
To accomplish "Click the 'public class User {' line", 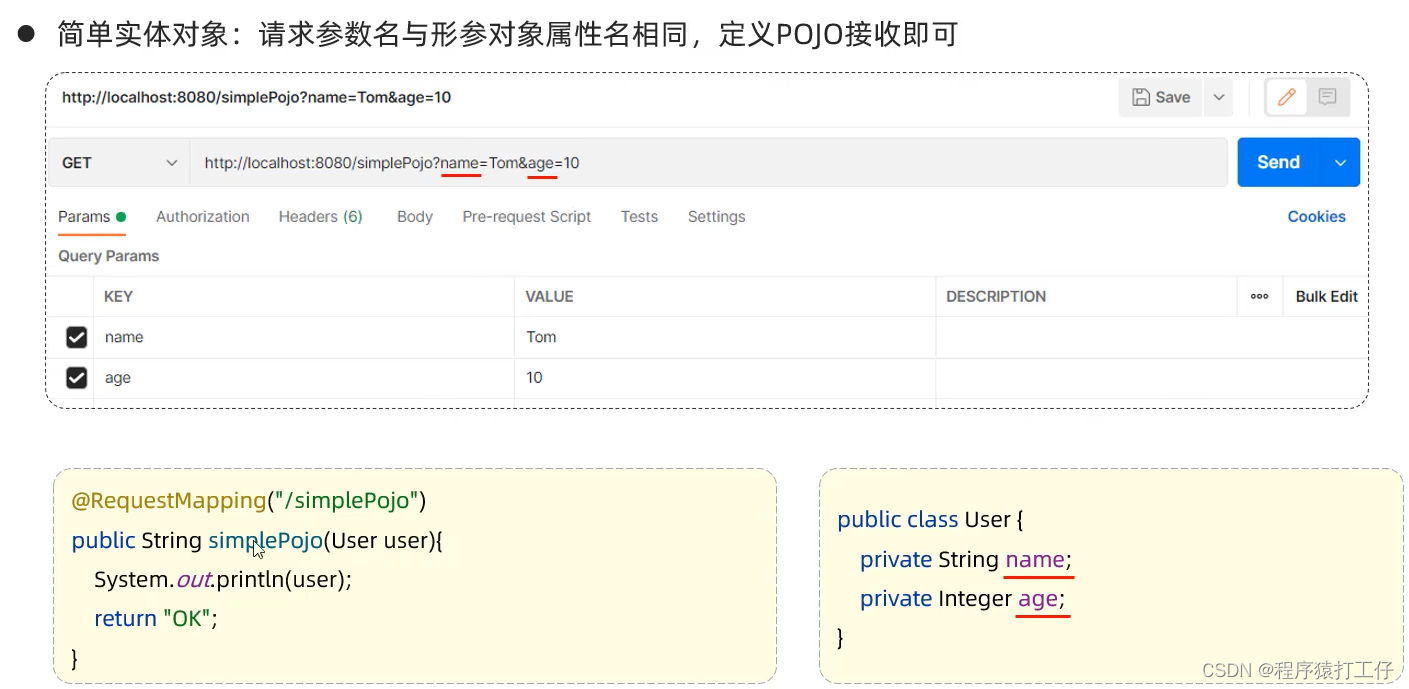I will [930, 520].
